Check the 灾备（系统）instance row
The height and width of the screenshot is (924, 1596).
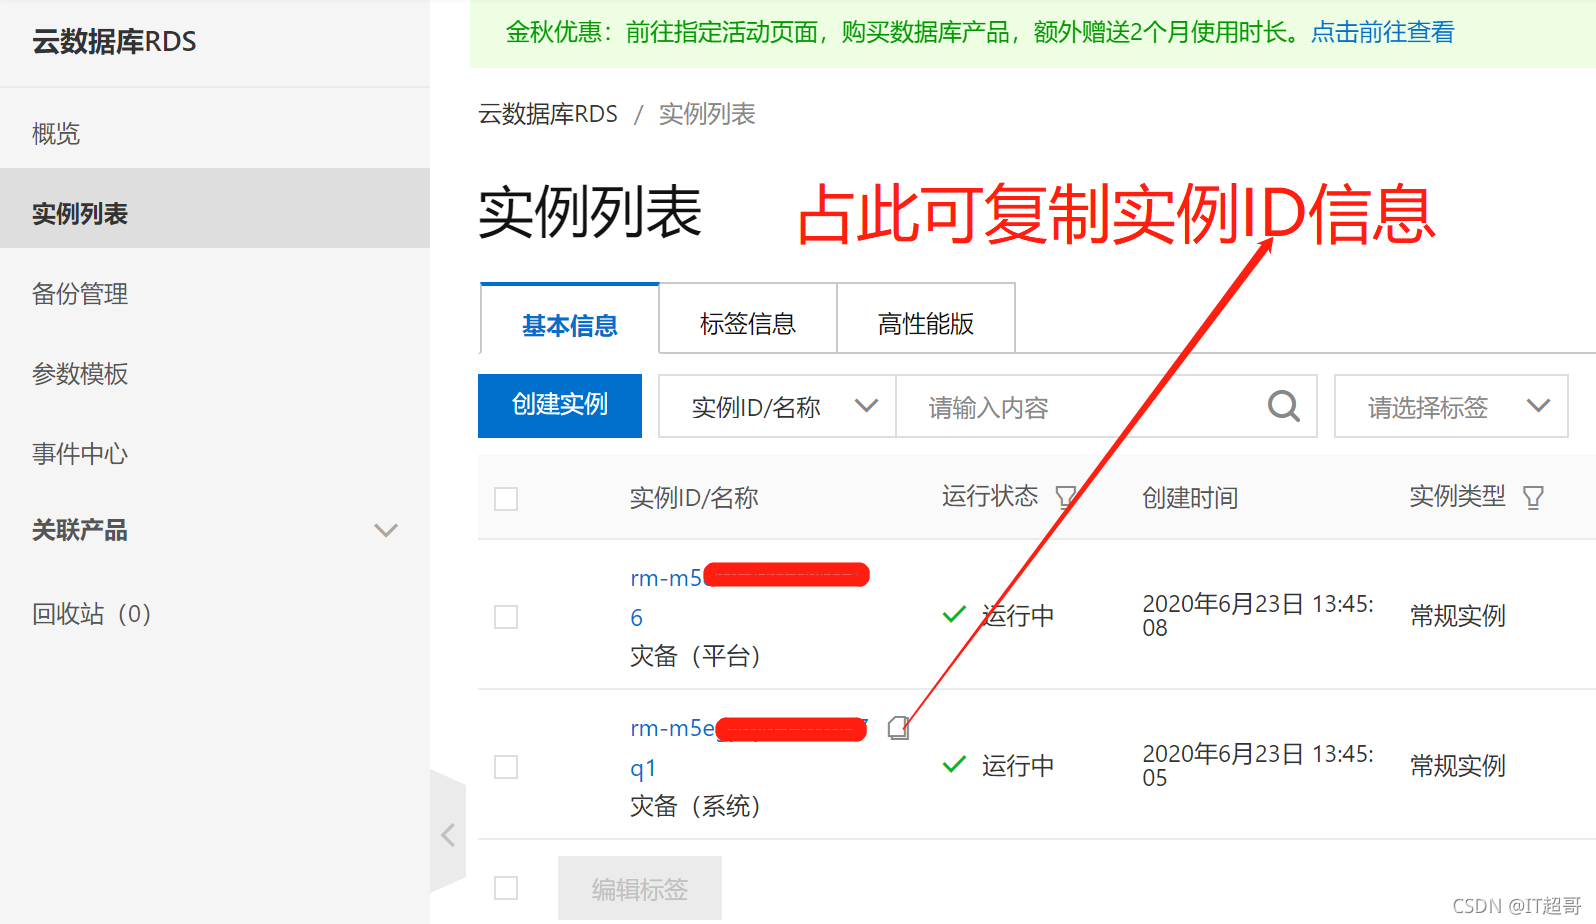(x=506, y=767)
